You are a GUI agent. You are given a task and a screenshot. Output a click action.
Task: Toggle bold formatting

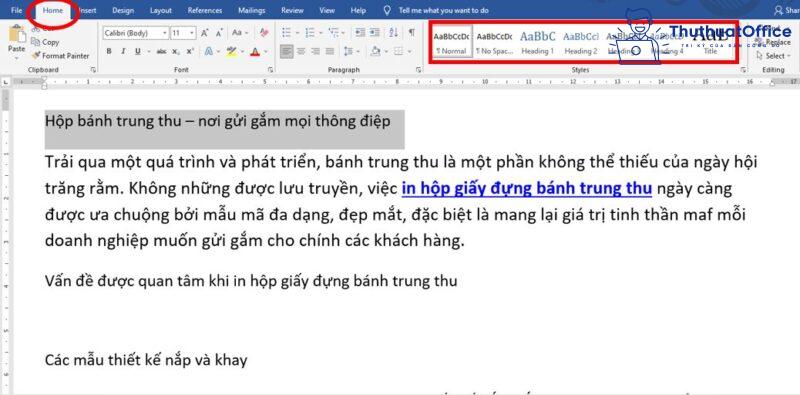[109, 52]
